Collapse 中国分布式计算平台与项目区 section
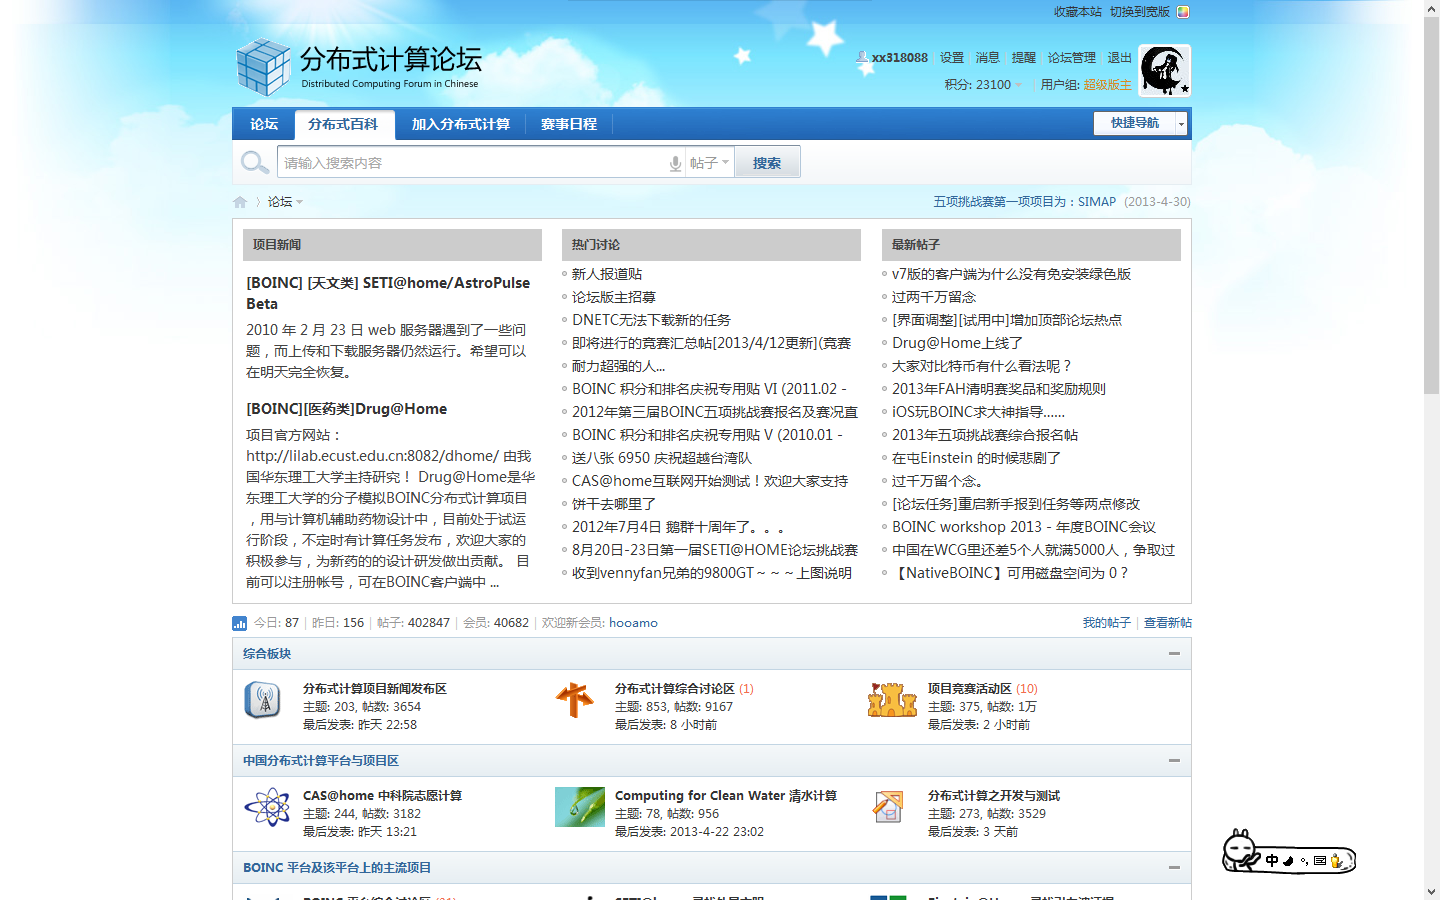 1174,761
